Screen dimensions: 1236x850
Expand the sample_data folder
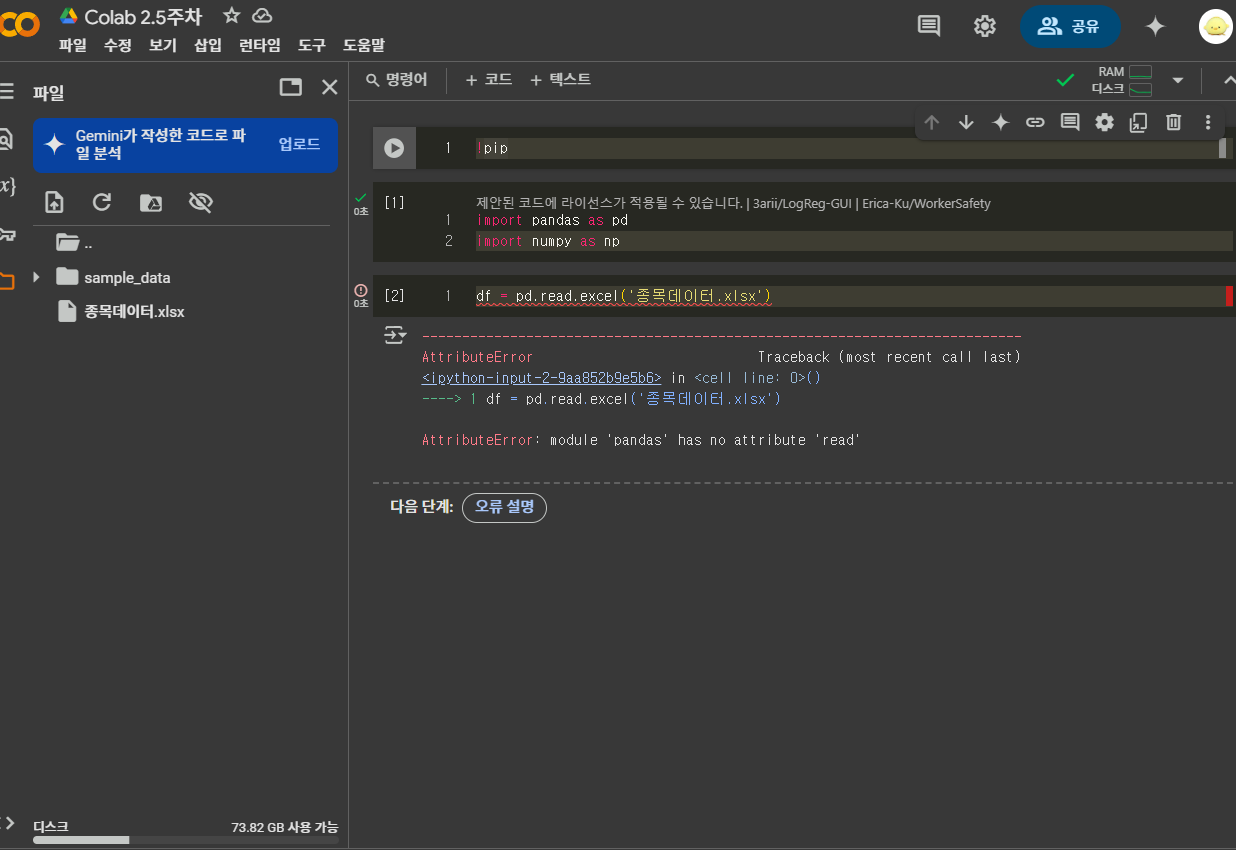tap(37, 277)
